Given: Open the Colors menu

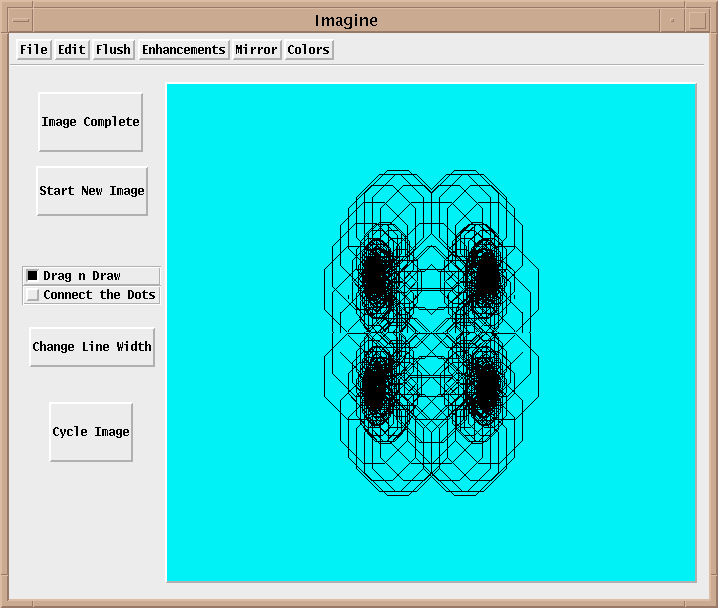Looking at the screenshot, I should coord(308,50).
